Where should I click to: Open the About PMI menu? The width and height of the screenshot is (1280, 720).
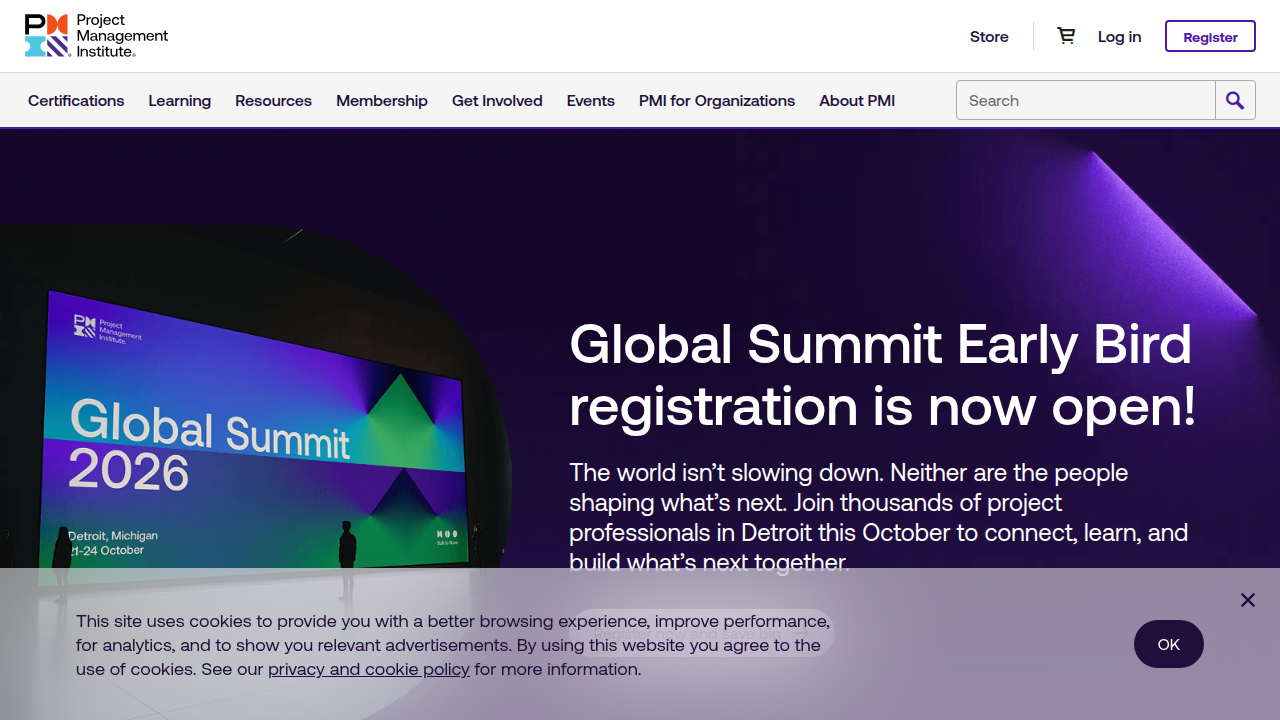point(857,100)
